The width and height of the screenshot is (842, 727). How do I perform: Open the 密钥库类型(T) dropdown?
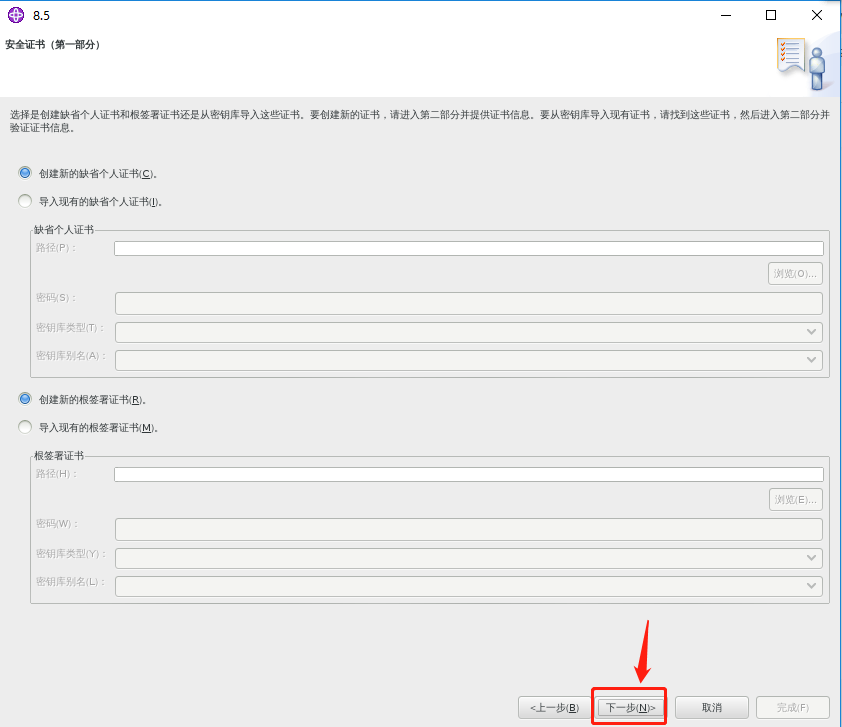(469, 332)
